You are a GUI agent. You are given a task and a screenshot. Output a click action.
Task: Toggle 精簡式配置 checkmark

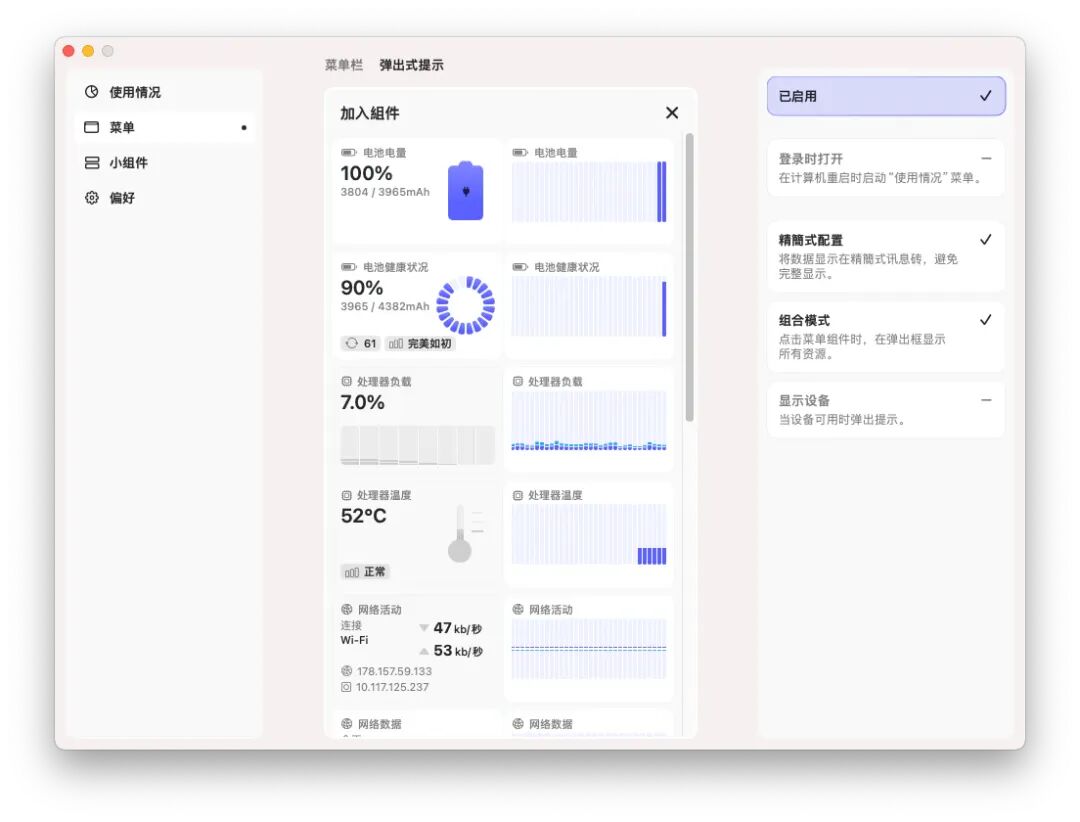(986, 239)
